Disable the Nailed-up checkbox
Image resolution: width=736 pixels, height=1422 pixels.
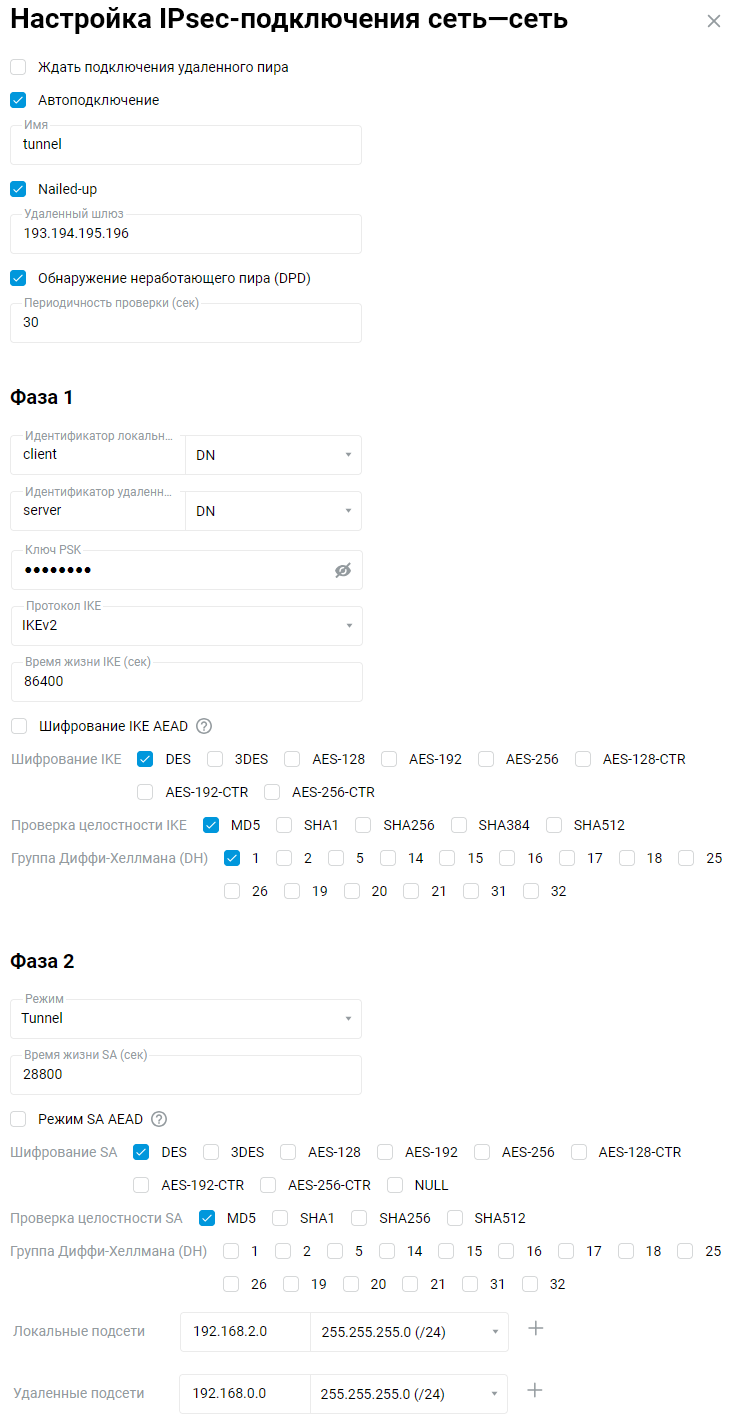(x=18, y=189)
